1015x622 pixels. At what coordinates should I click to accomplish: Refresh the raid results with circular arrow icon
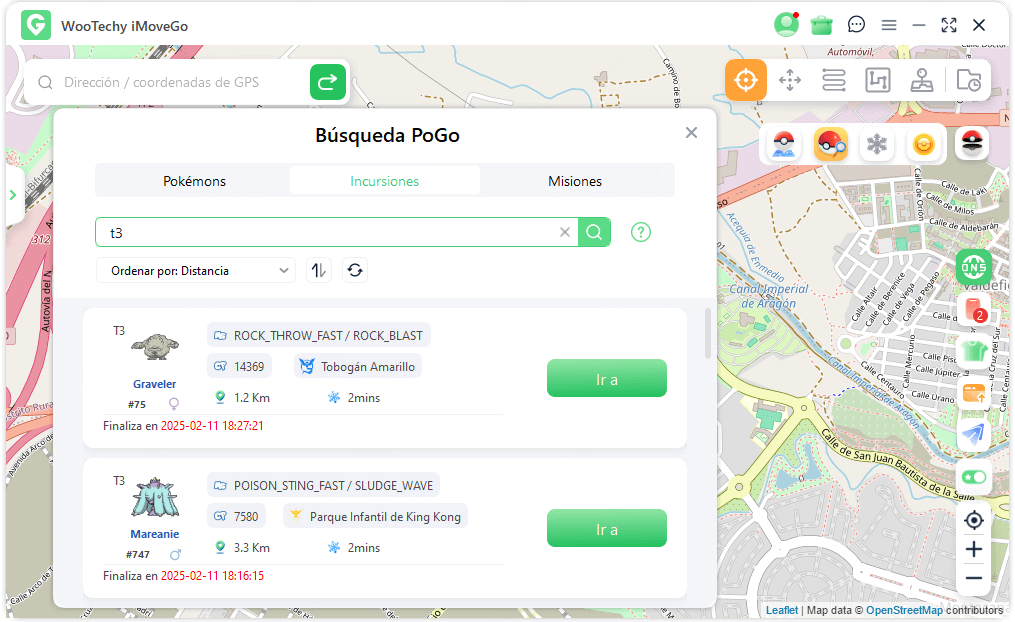355,270
